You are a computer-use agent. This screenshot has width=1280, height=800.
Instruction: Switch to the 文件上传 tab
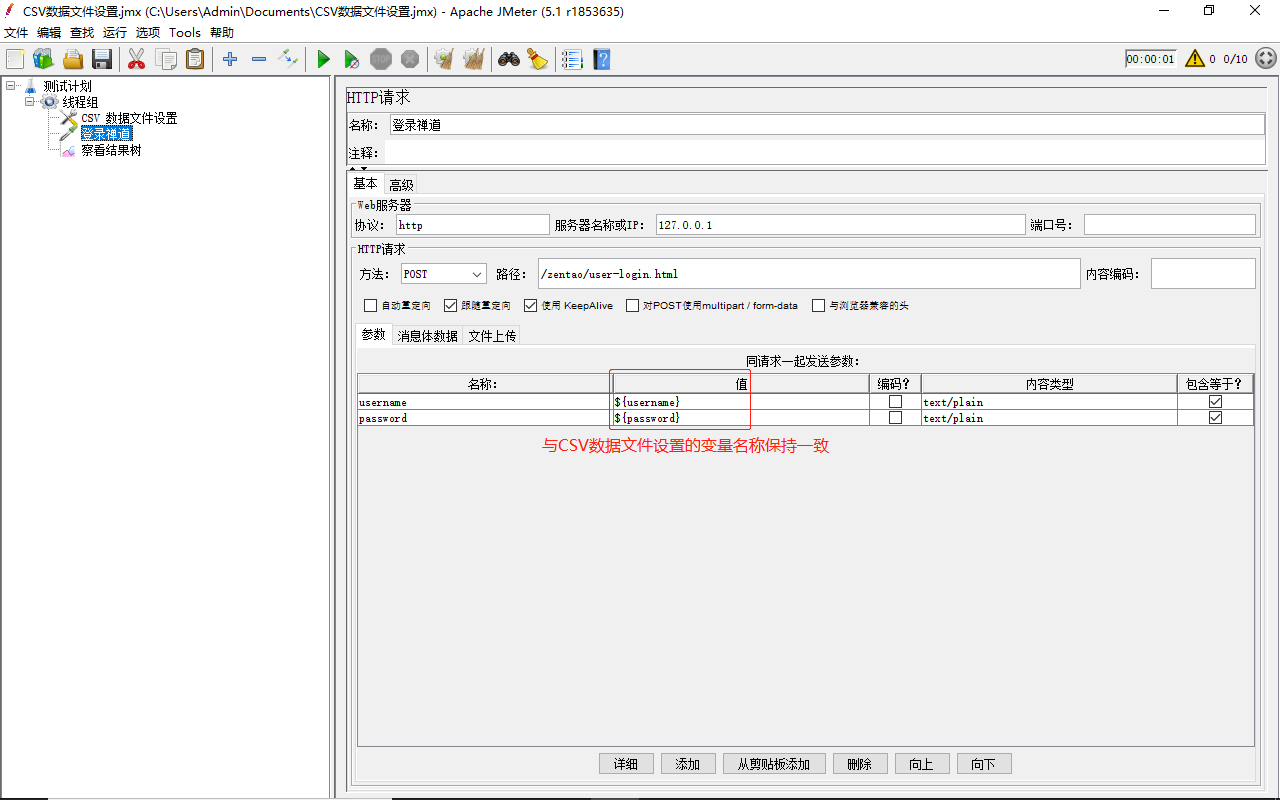click(x=492, y=336)
